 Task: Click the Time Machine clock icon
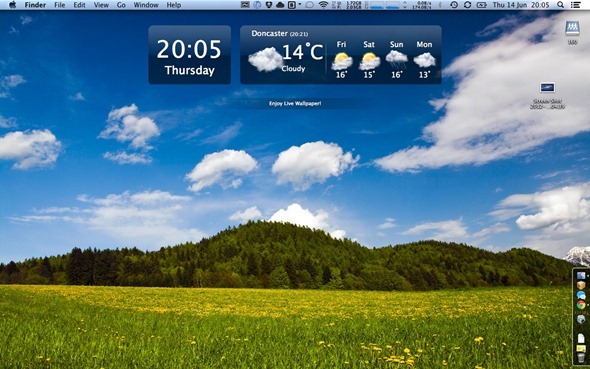454,5
